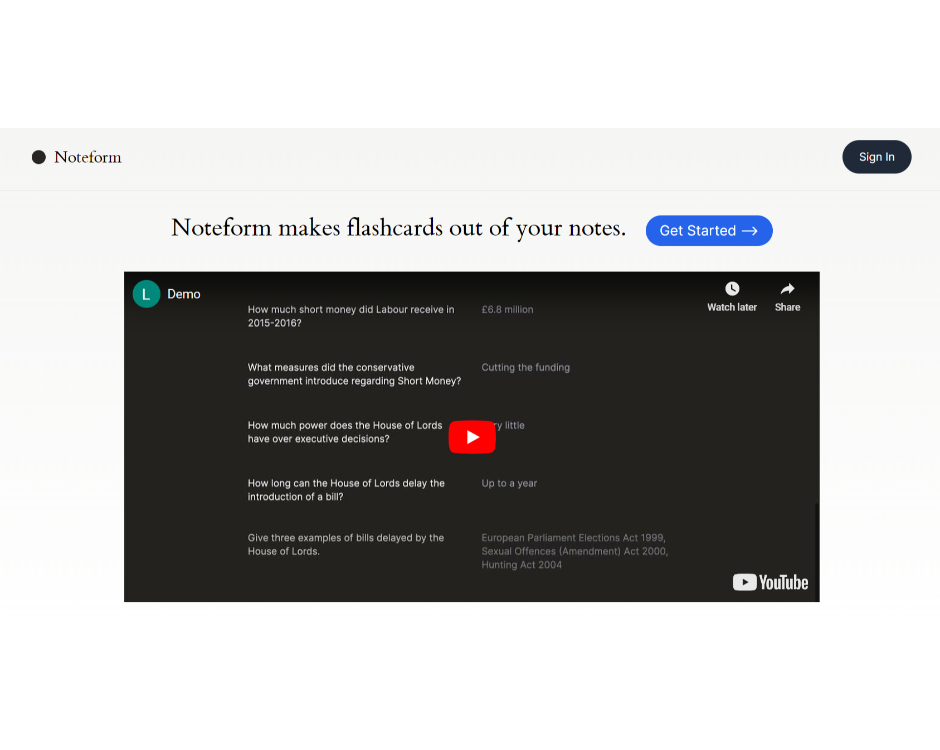
Task: Click 'How long can the House of Lords delay' question
Action: 346,490
